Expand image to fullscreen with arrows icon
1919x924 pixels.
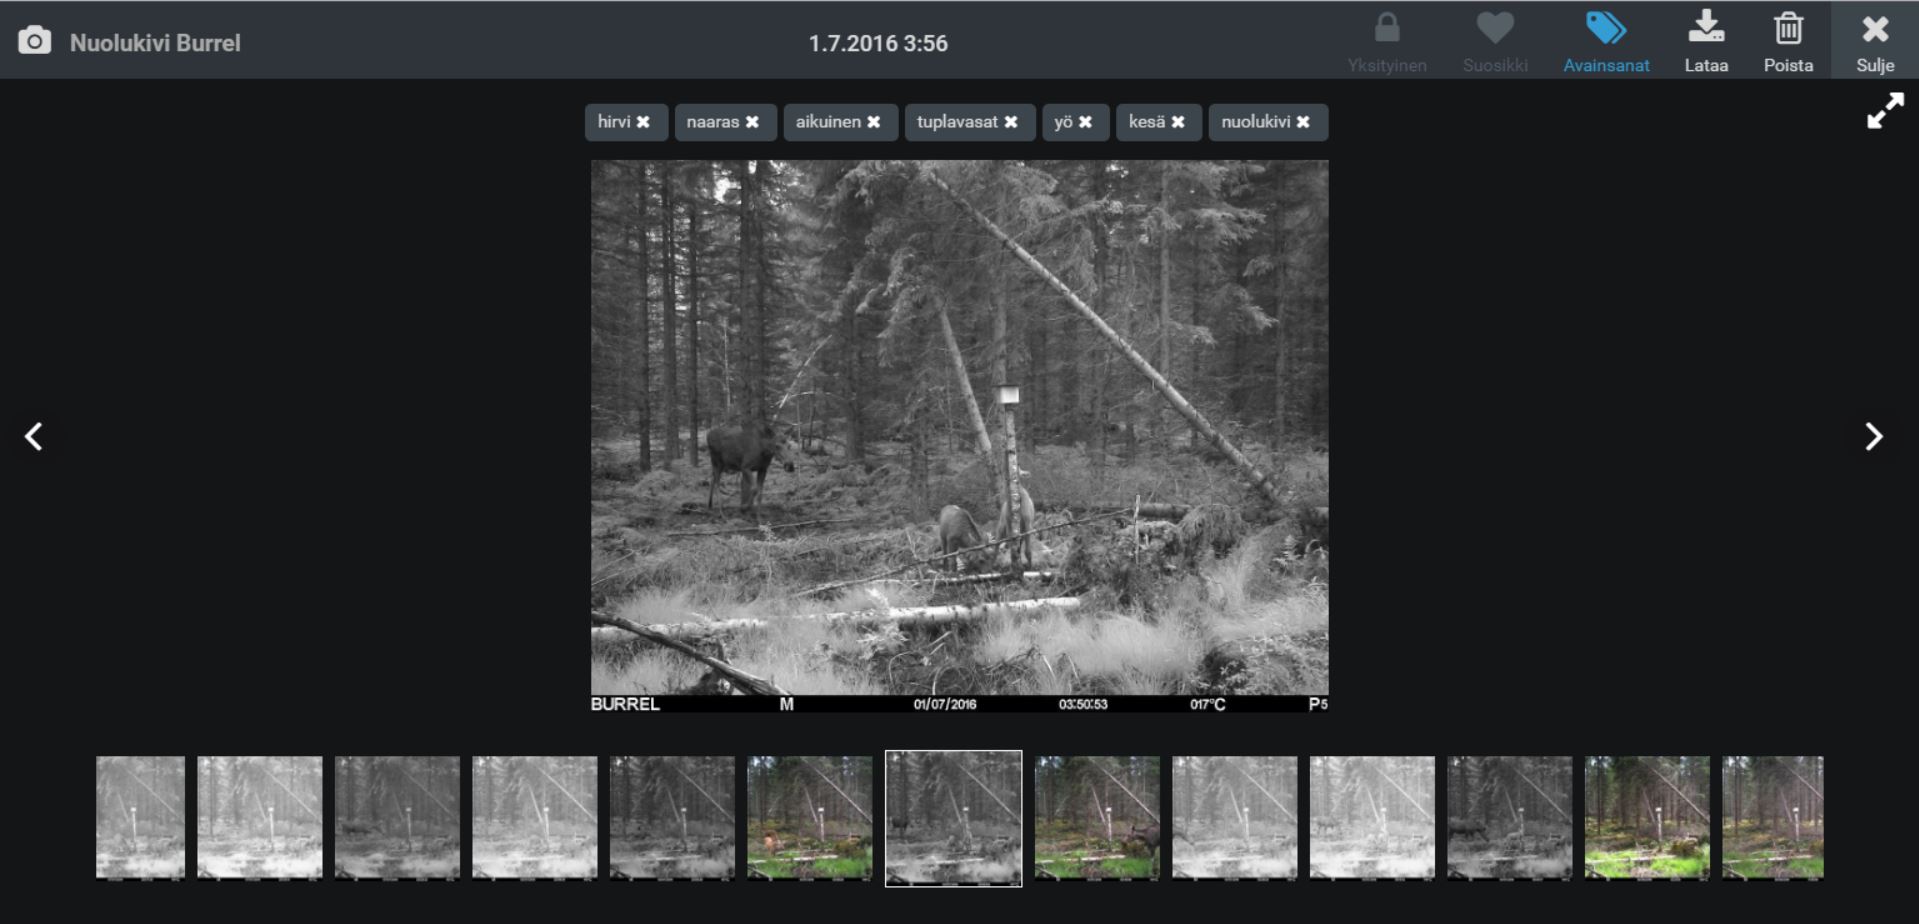point(1885,111)
